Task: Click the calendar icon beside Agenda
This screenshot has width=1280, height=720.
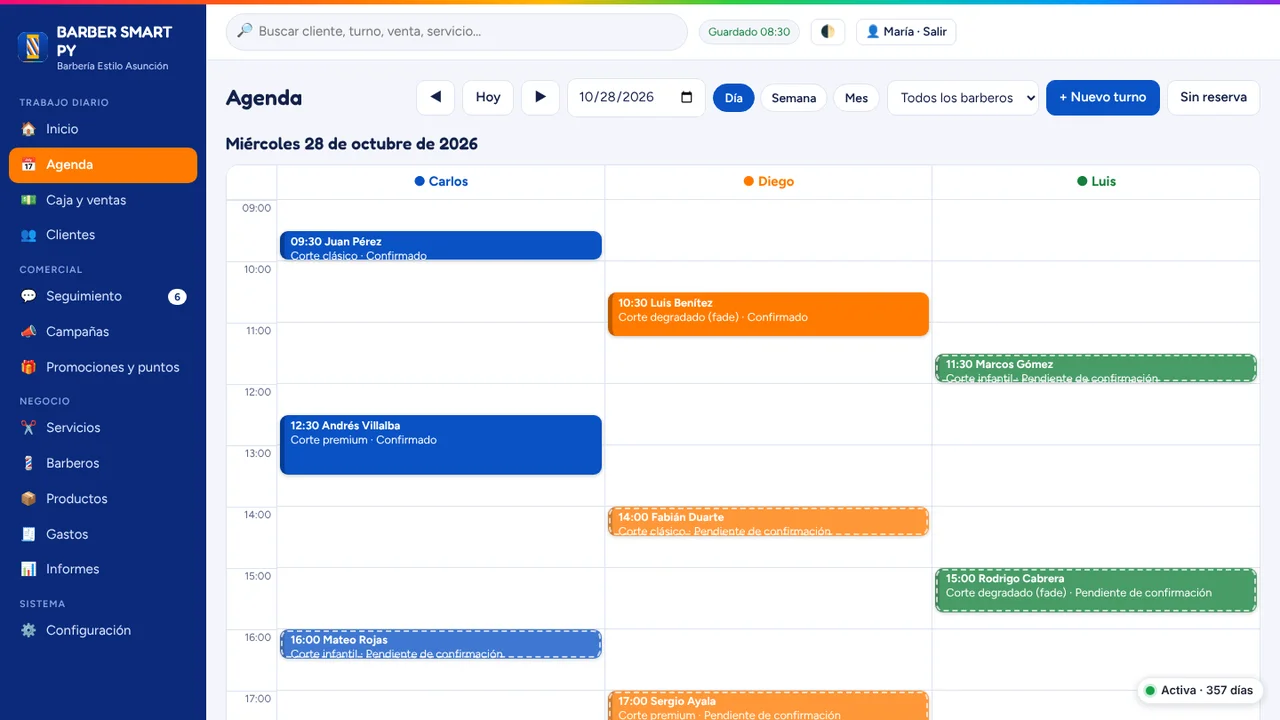Action: click(x=28, y=165)
